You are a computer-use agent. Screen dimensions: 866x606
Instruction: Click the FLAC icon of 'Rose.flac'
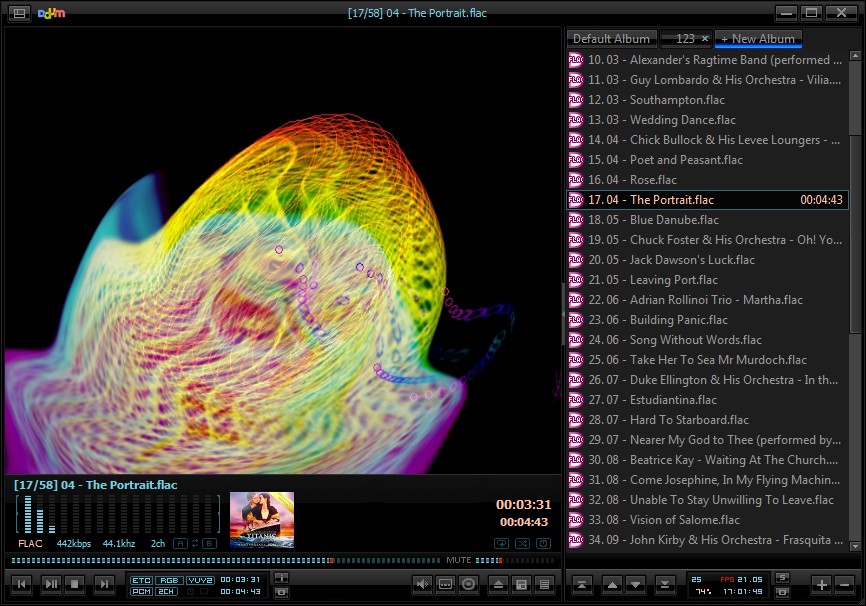tap(576, 180)
